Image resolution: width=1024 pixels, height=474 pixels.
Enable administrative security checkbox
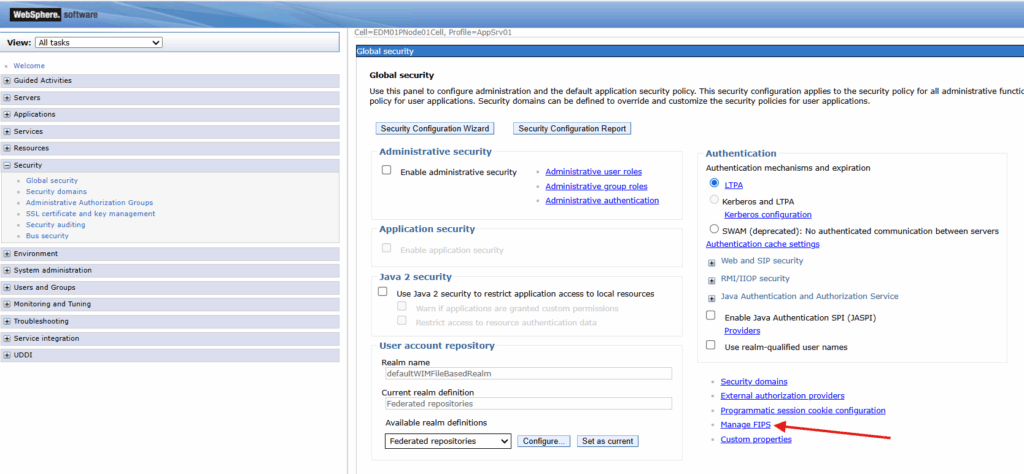(386, 171)
